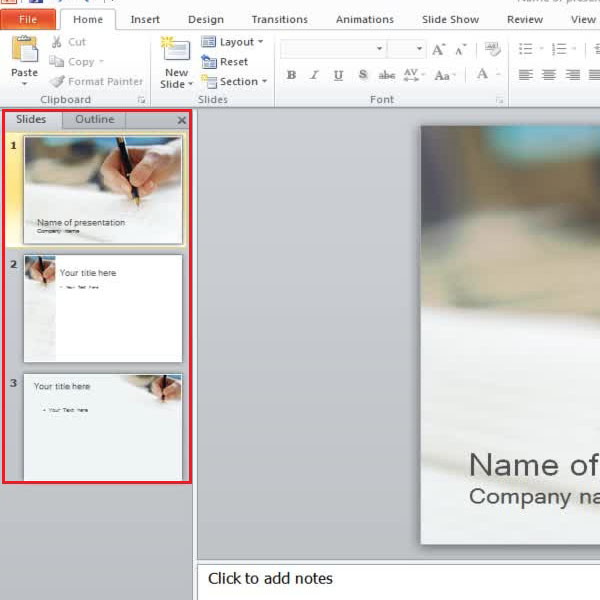Click the Copy button
Viewport: 600px width, 600px height.
[x=73, y=62]
